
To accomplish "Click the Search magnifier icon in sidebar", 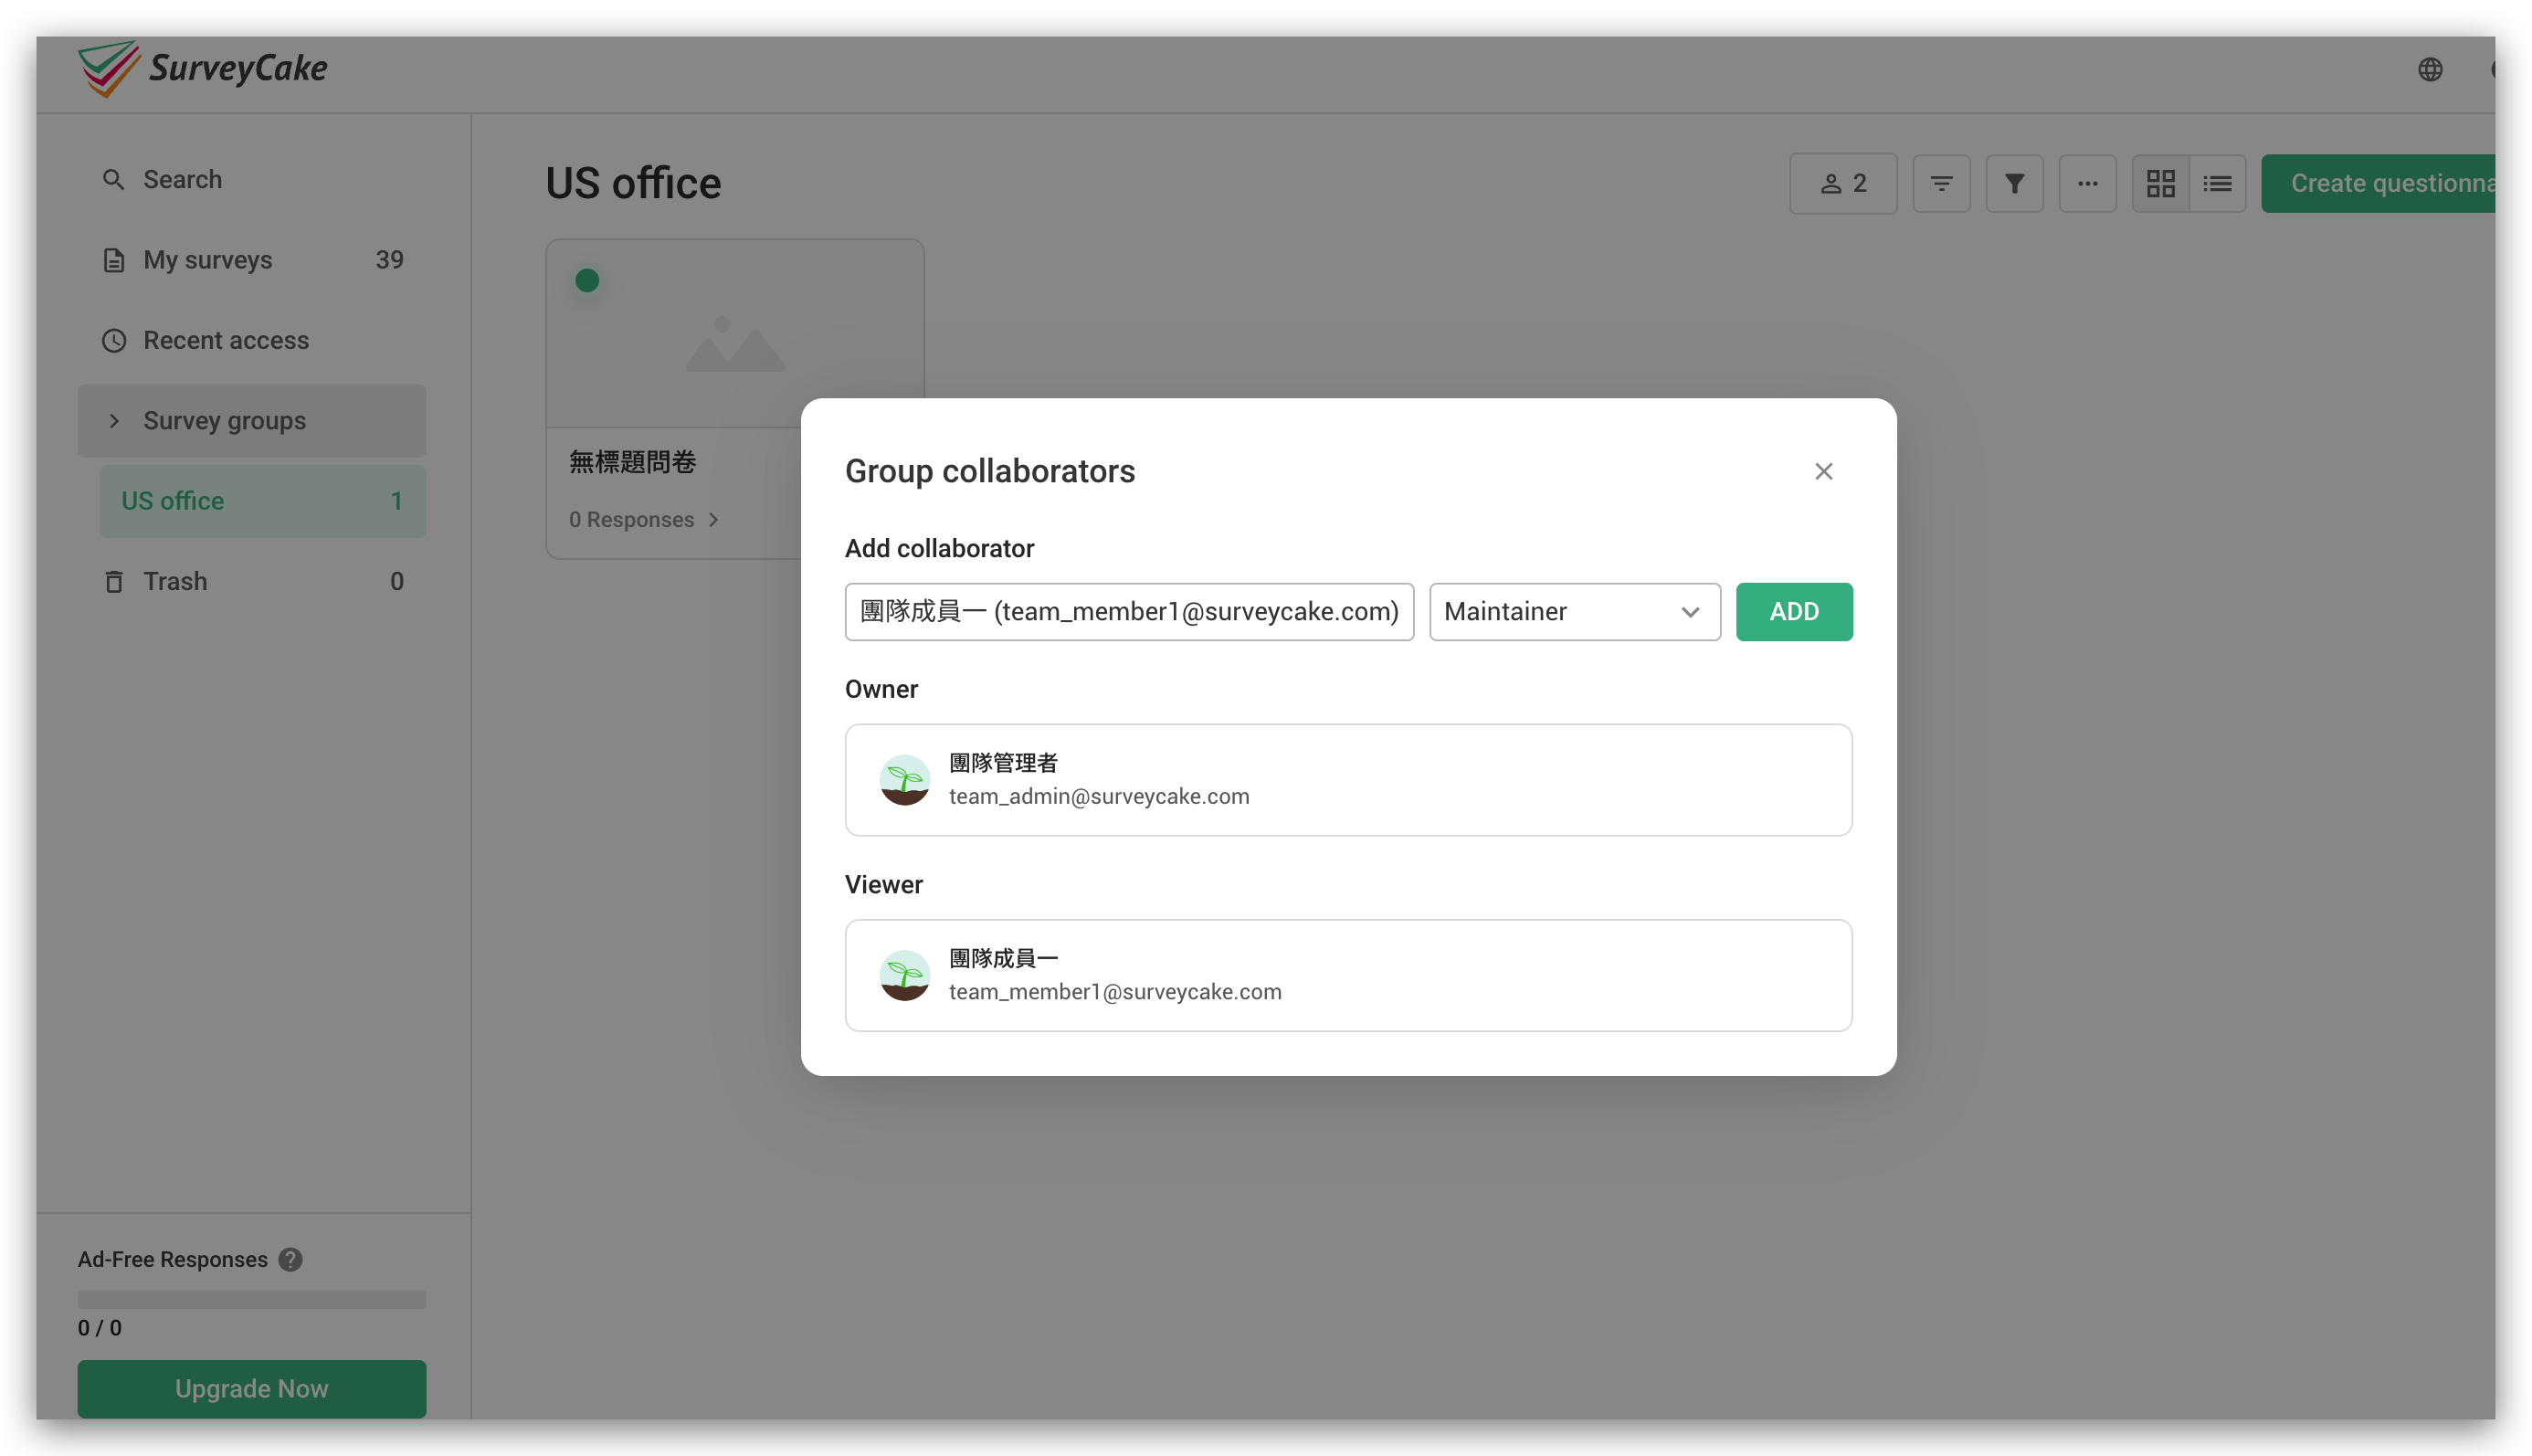I will coord(114,180).
